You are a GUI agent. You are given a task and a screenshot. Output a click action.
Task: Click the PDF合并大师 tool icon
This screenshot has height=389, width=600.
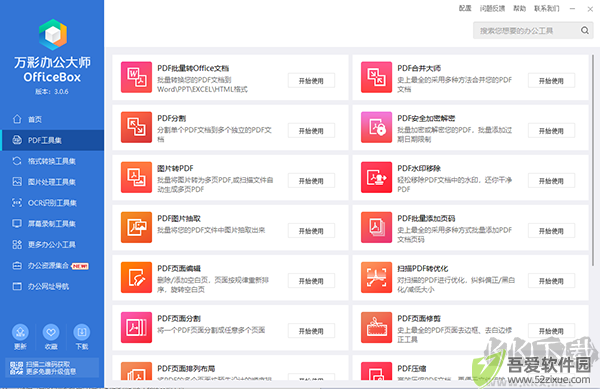[x=376, y=77]
